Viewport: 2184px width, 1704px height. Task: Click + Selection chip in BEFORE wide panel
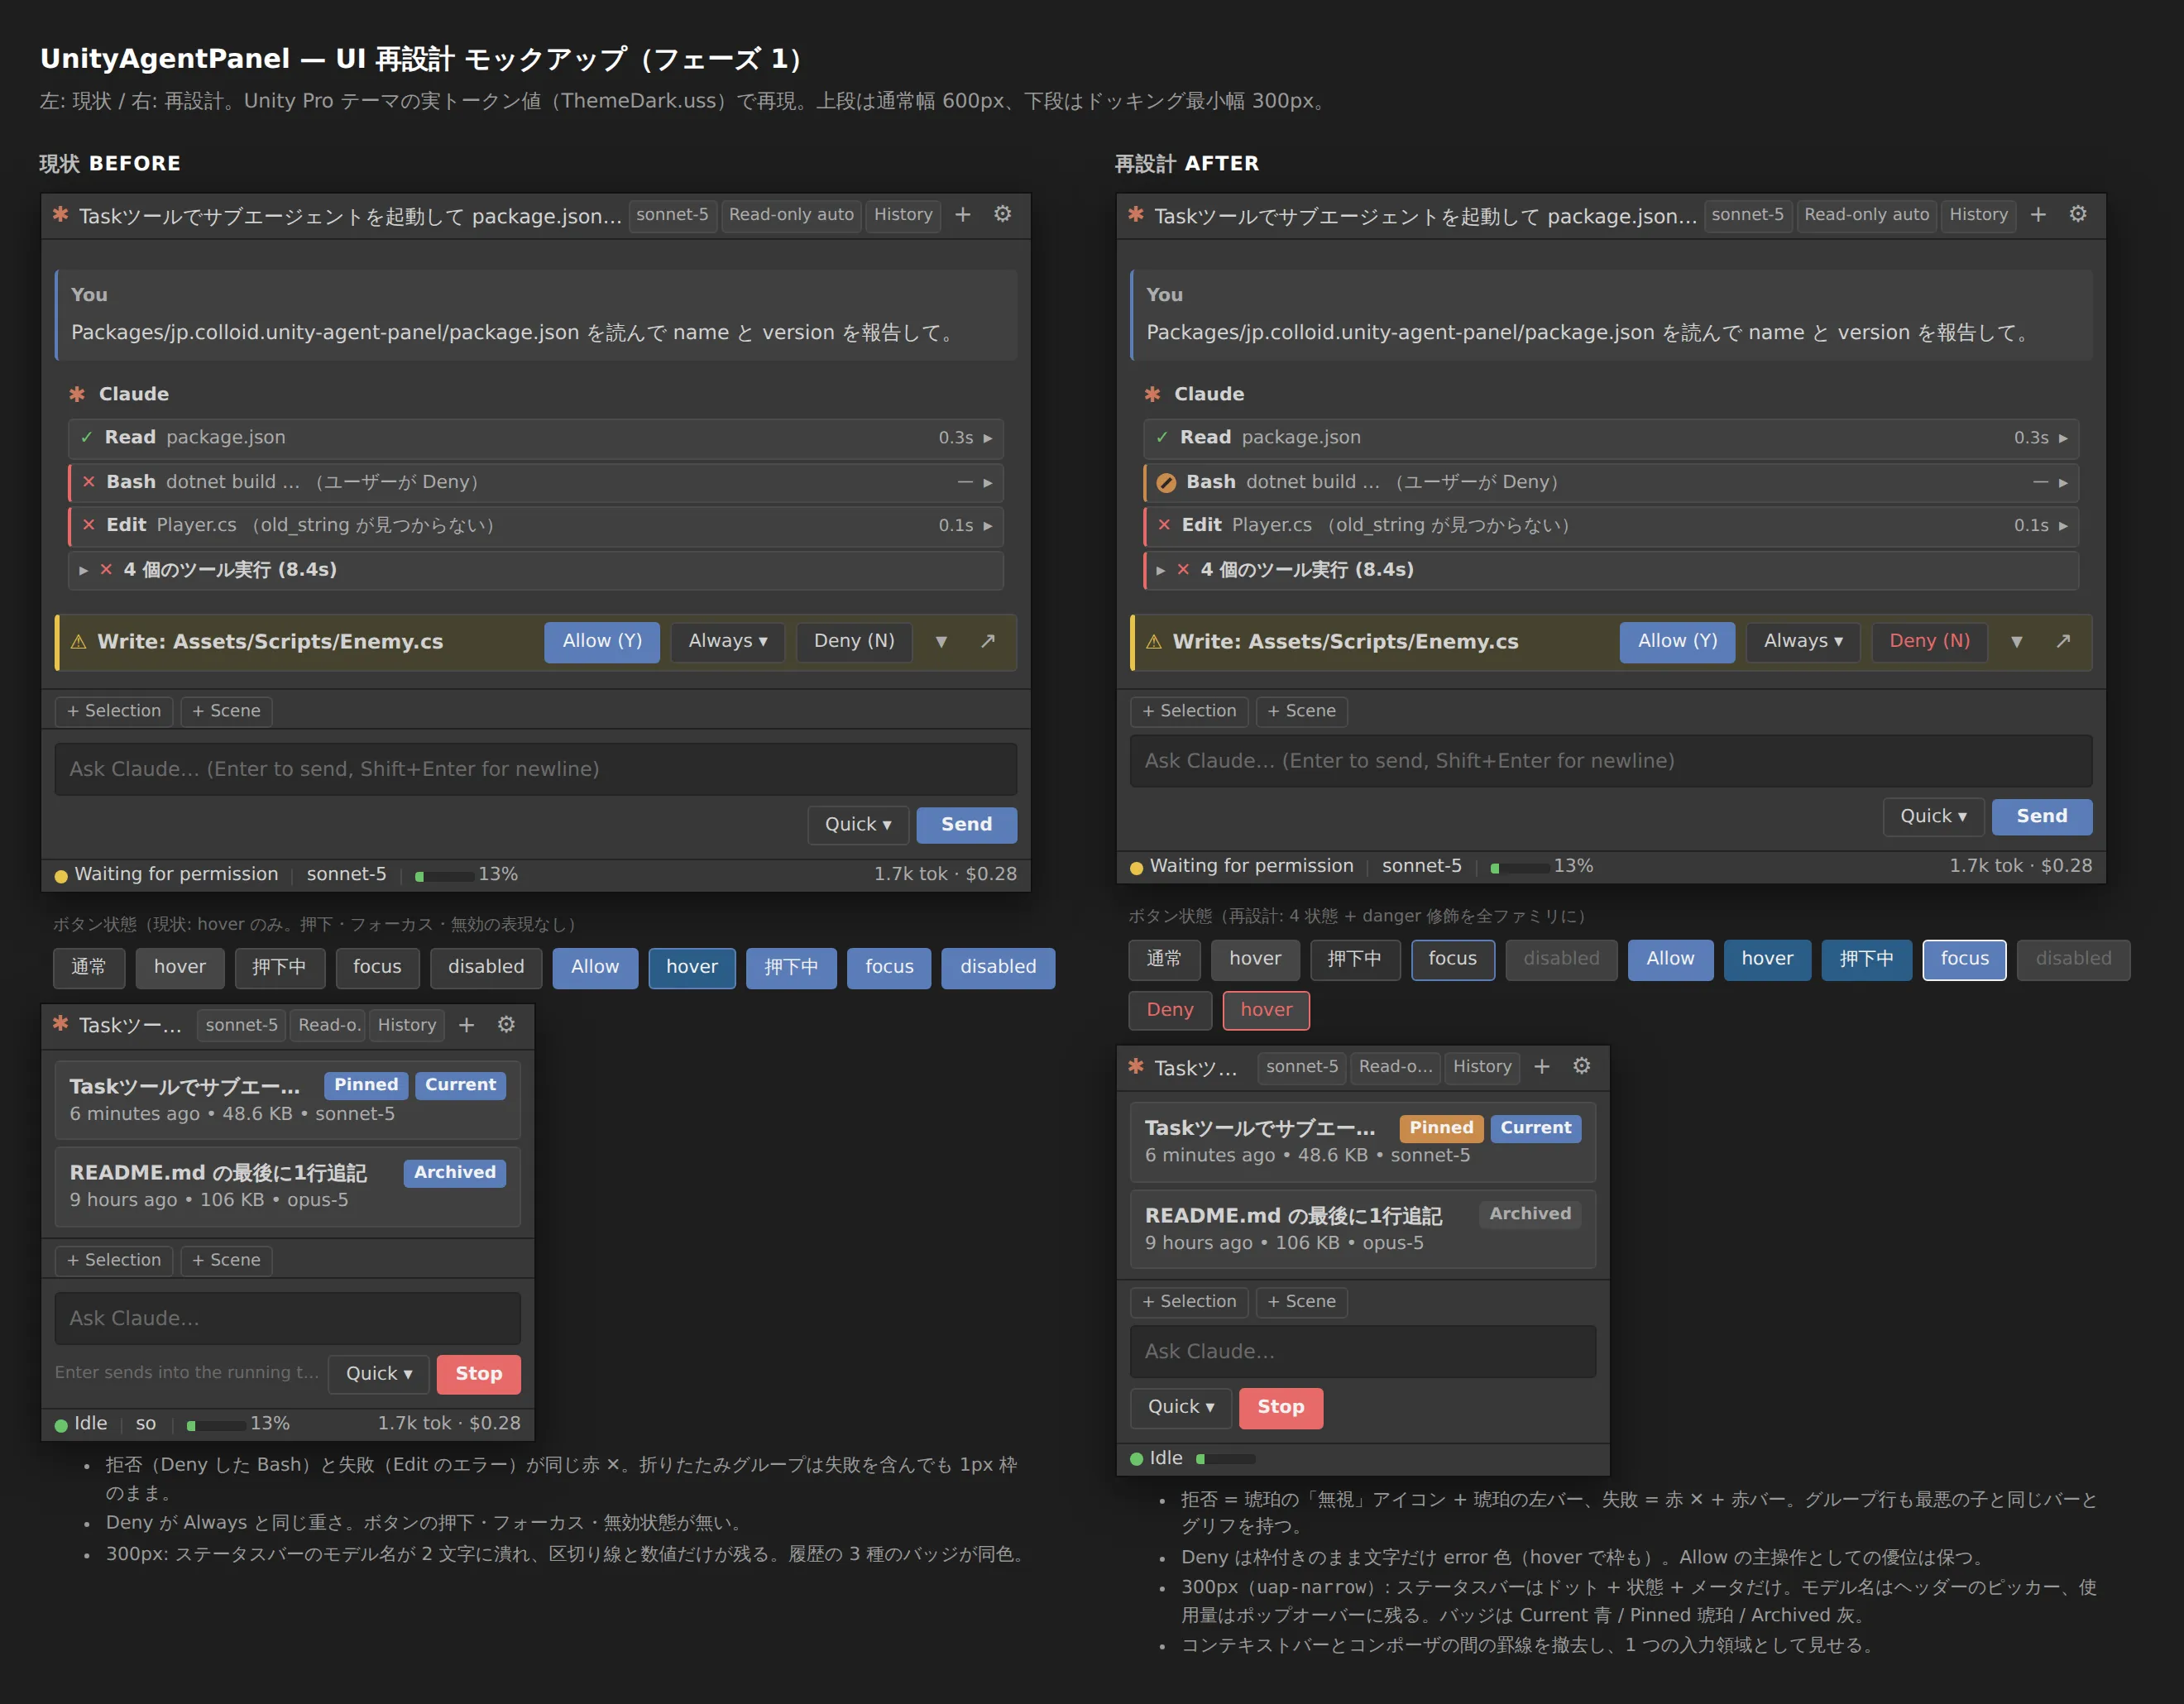pyautogui.click(x=114, y=711)
